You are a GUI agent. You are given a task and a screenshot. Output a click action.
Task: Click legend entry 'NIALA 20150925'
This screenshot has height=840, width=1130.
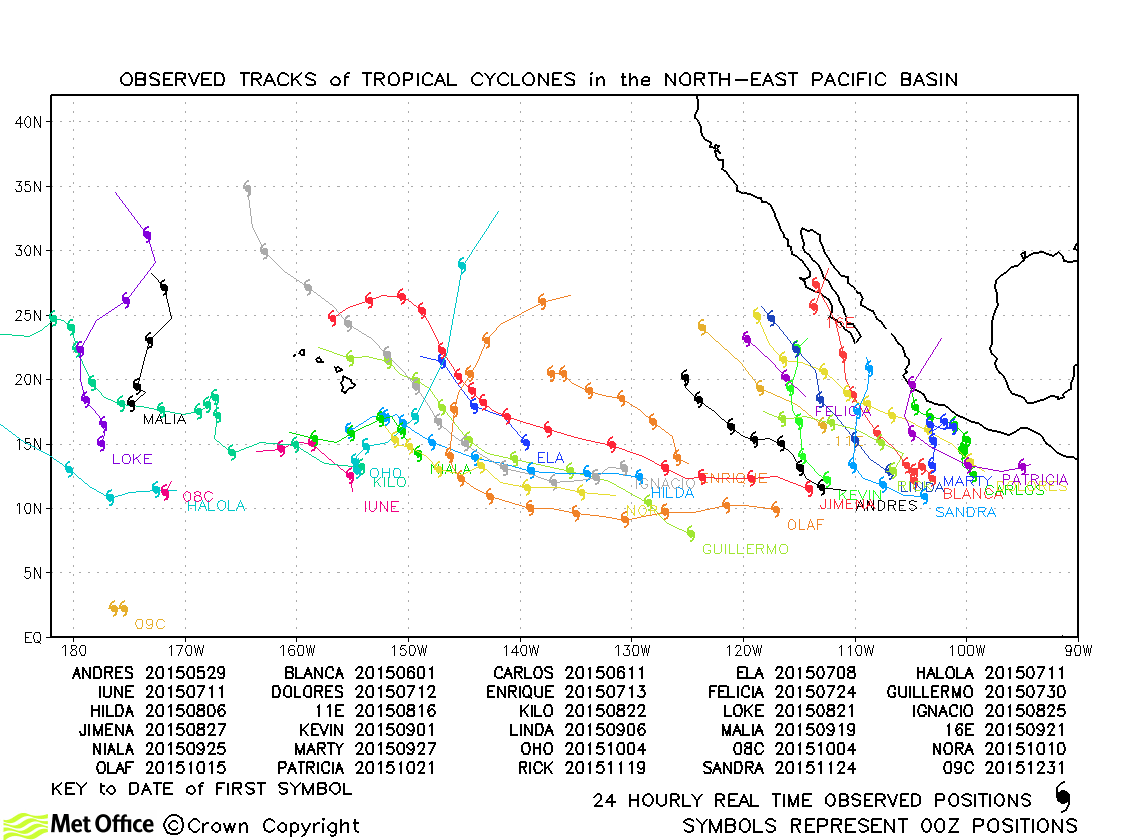tap(159, 749)
